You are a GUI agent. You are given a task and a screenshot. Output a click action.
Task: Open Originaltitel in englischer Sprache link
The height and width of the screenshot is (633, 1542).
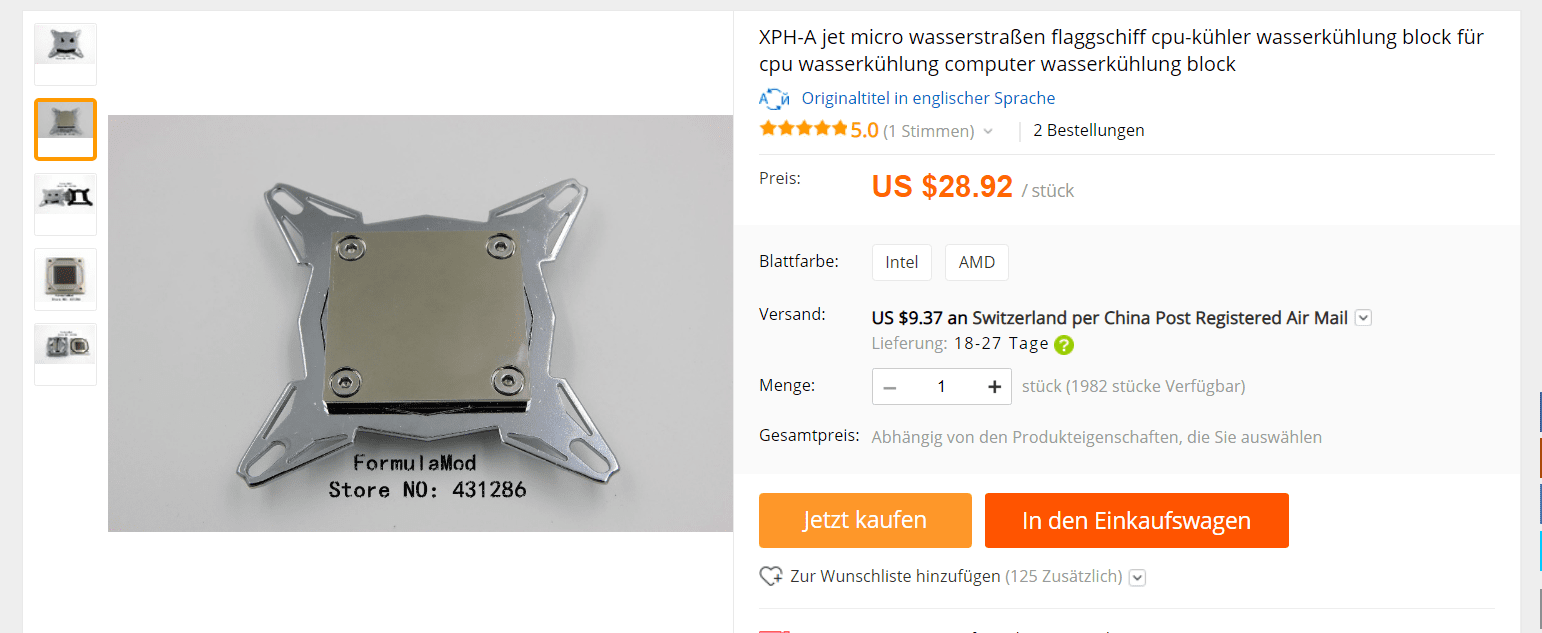tap(928, 98)
